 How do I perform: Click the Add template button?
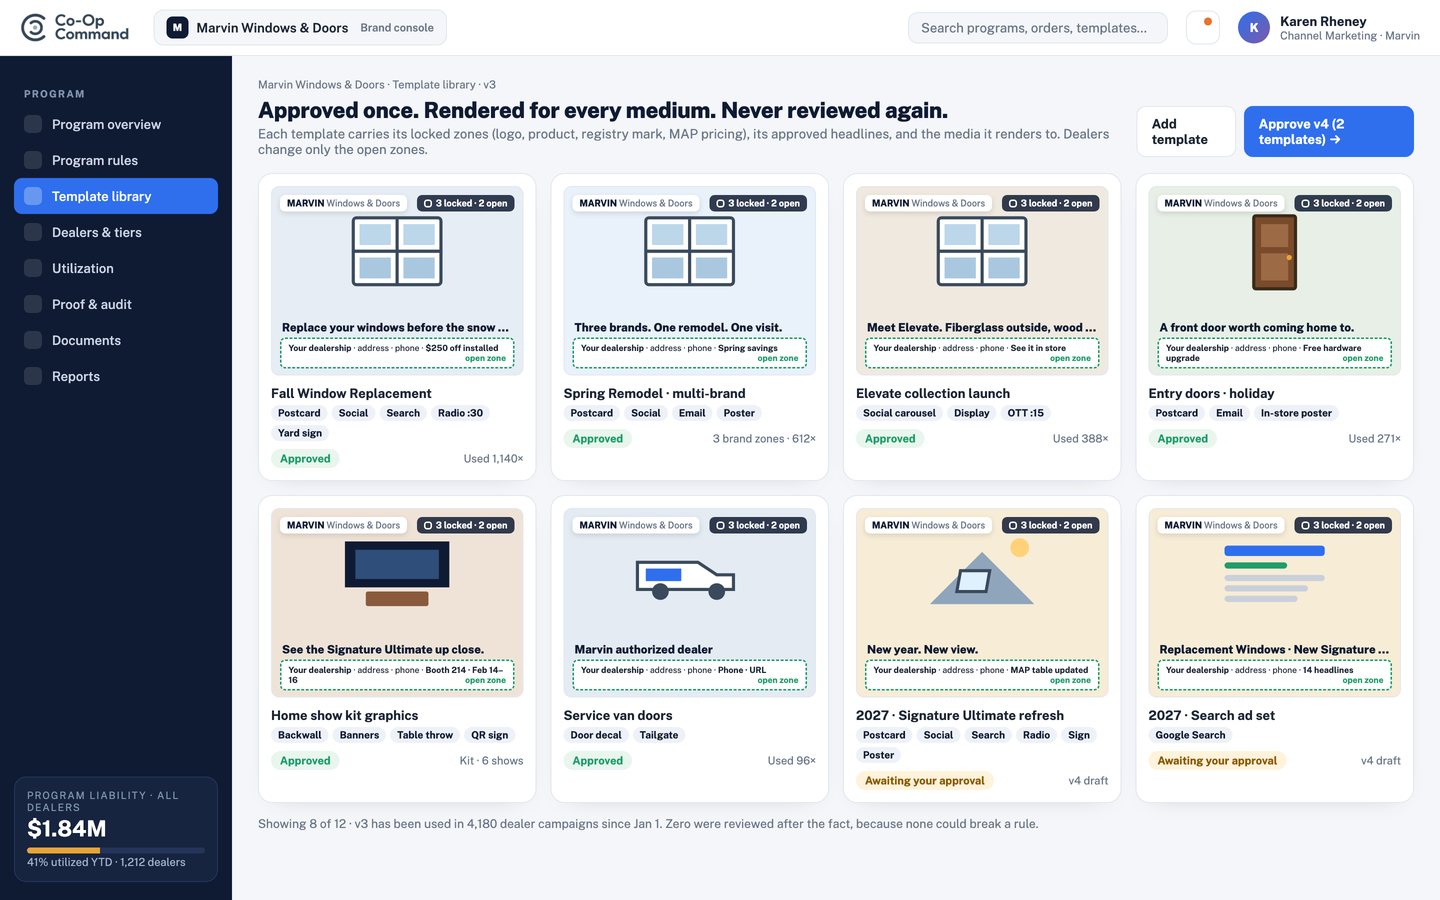[x=1186, y=131]
